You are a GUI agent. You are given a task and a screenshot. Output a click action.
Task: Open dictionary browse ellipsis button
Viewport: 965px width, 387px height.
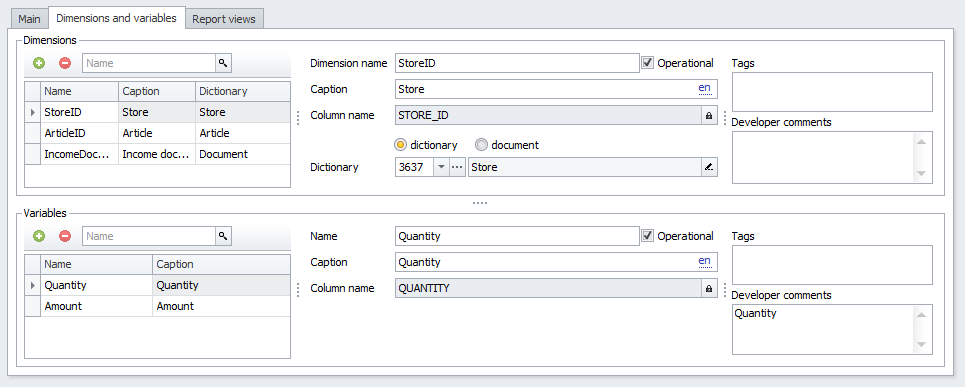tap(457, 167)
